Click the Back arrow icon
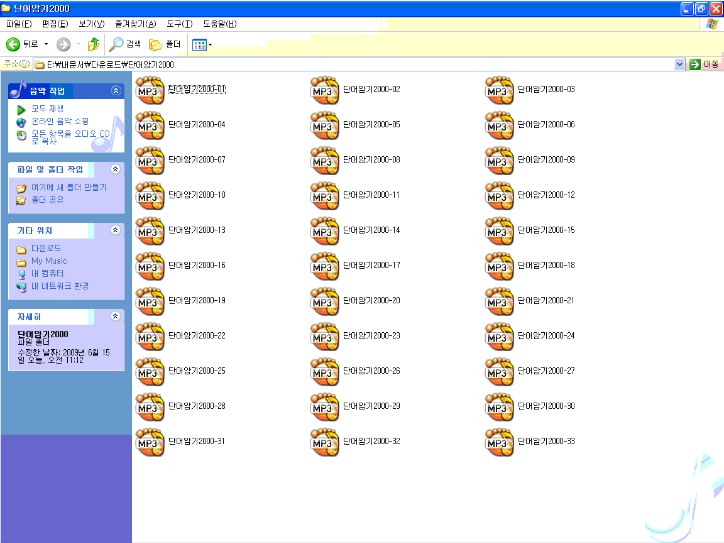This screenshot has height=543, width=724. click(13, 44)
